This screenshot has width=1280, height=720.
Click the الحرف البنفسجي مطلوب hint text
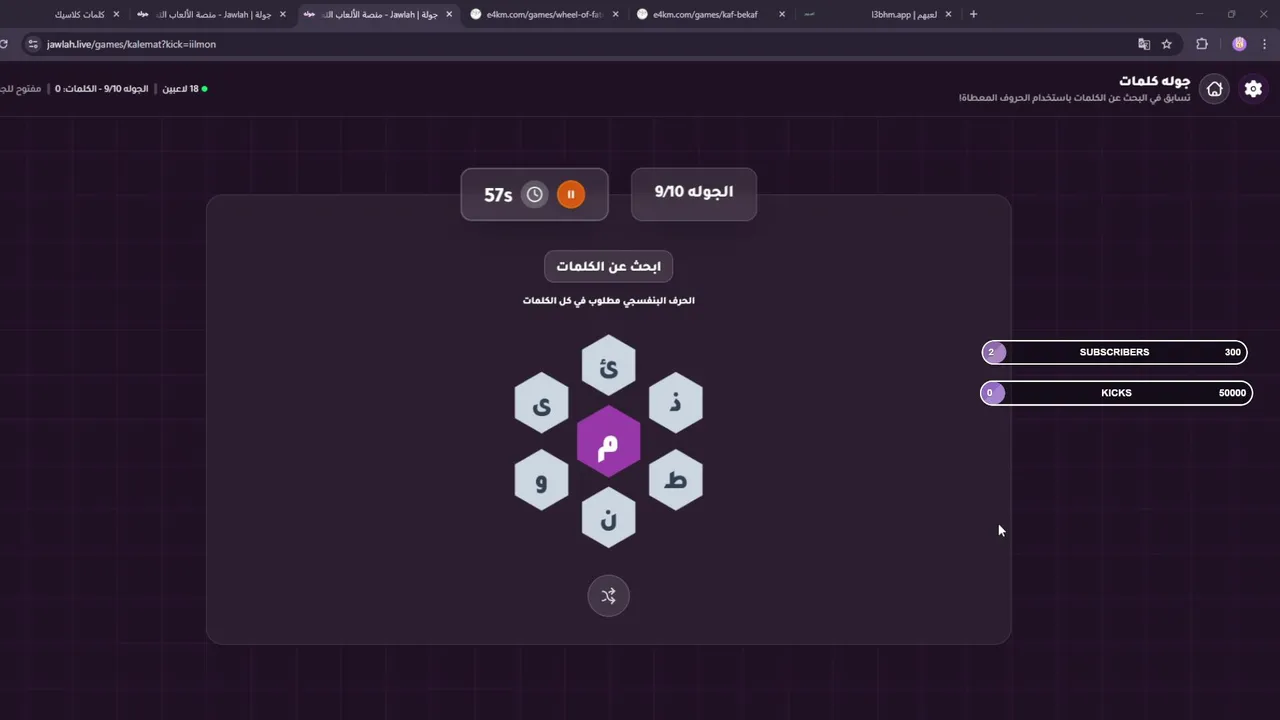[x=608, y=300]
